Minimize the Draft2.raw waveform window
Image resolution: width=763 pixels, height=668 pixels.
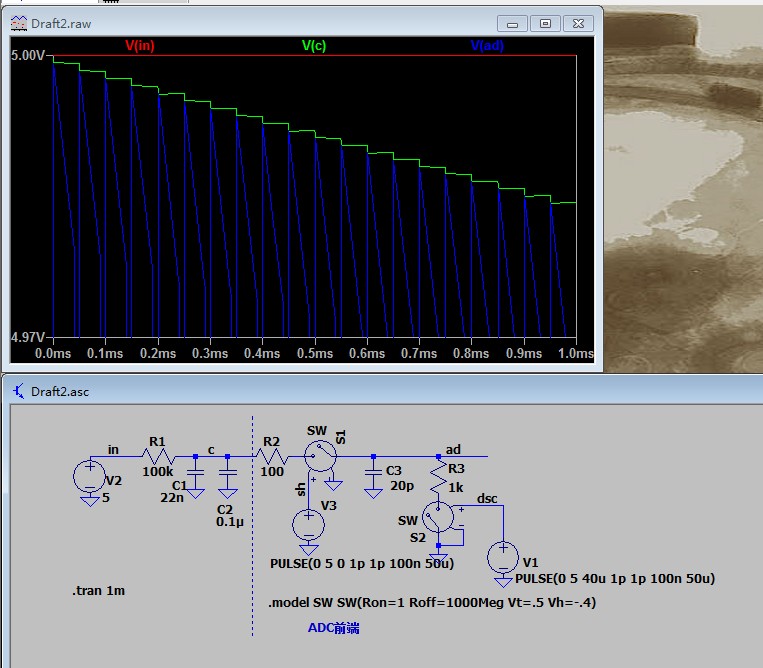coord(513,23)
